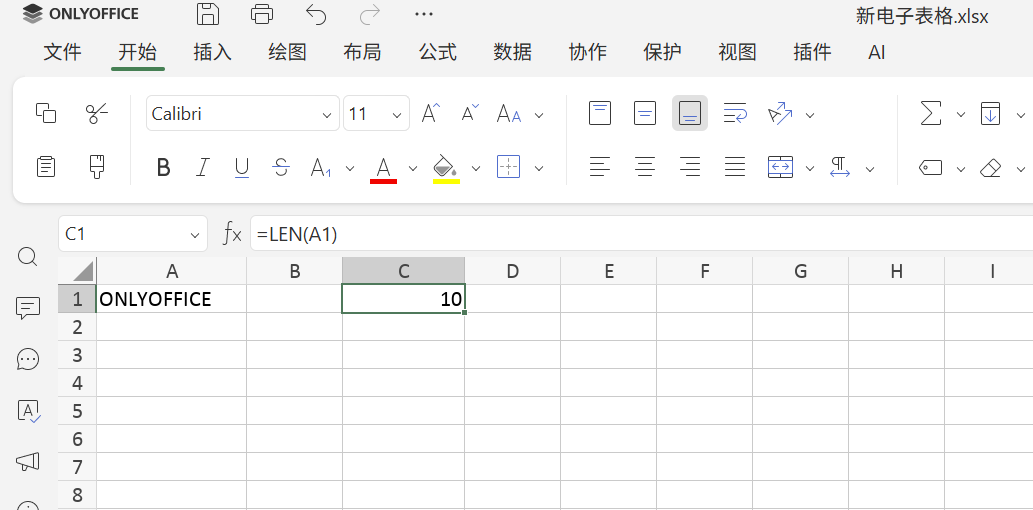This screenshot has width=1033, height=510.
Task: Open the font size 11 dropdown
Action: pyautogui.click(x=397, y=115)
